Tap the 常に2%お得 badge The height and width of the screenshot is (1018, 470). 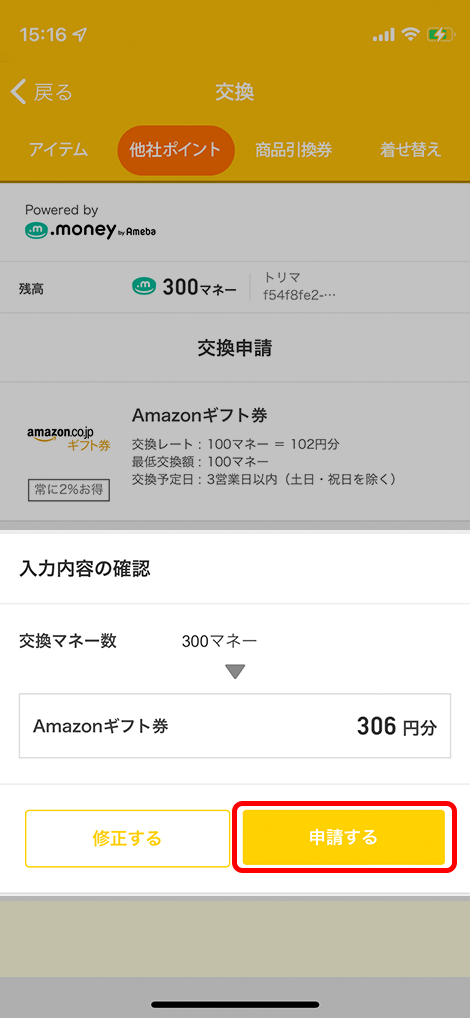click(69, 490)
